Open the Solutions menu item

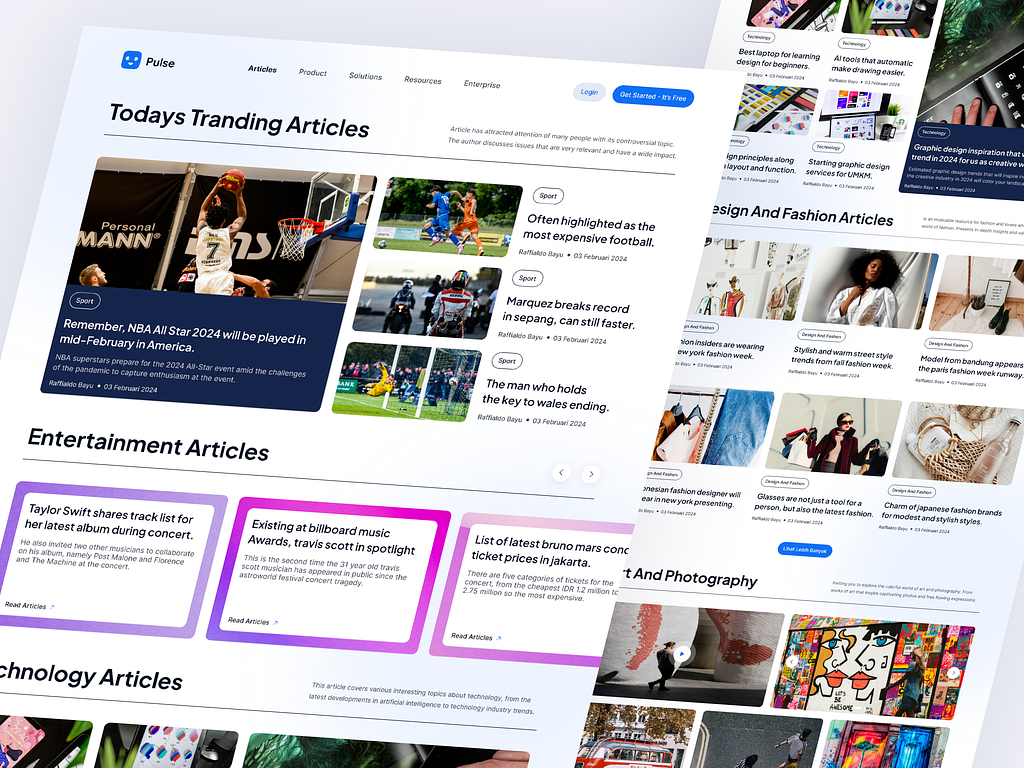[x=365, y=76]
